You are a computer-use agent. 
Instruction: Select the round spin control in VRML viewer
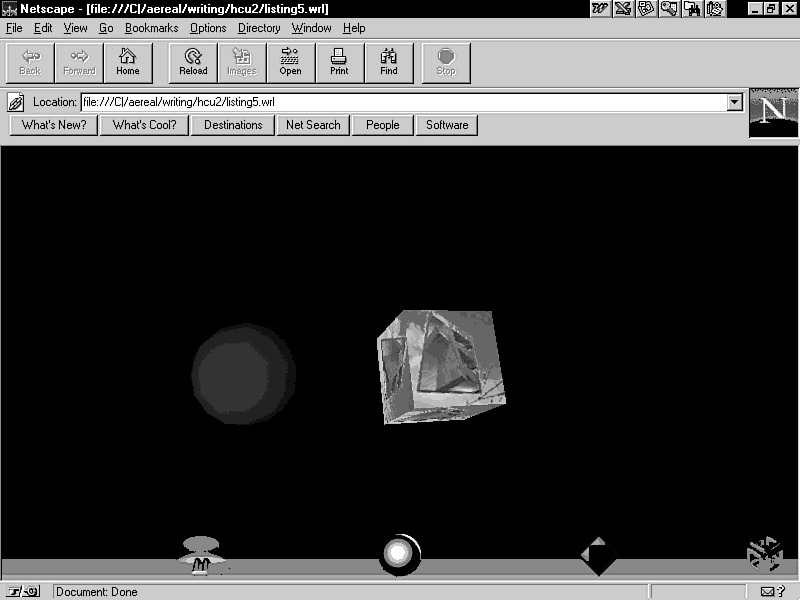click(399, 555)
